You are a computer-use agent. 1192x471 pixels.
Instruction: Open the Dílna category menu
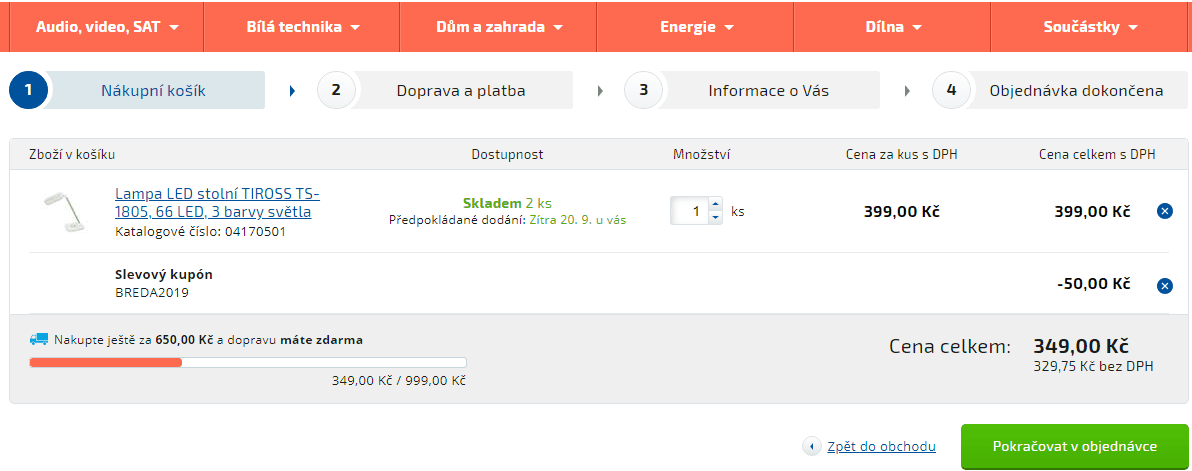click(x=893, y=27)
